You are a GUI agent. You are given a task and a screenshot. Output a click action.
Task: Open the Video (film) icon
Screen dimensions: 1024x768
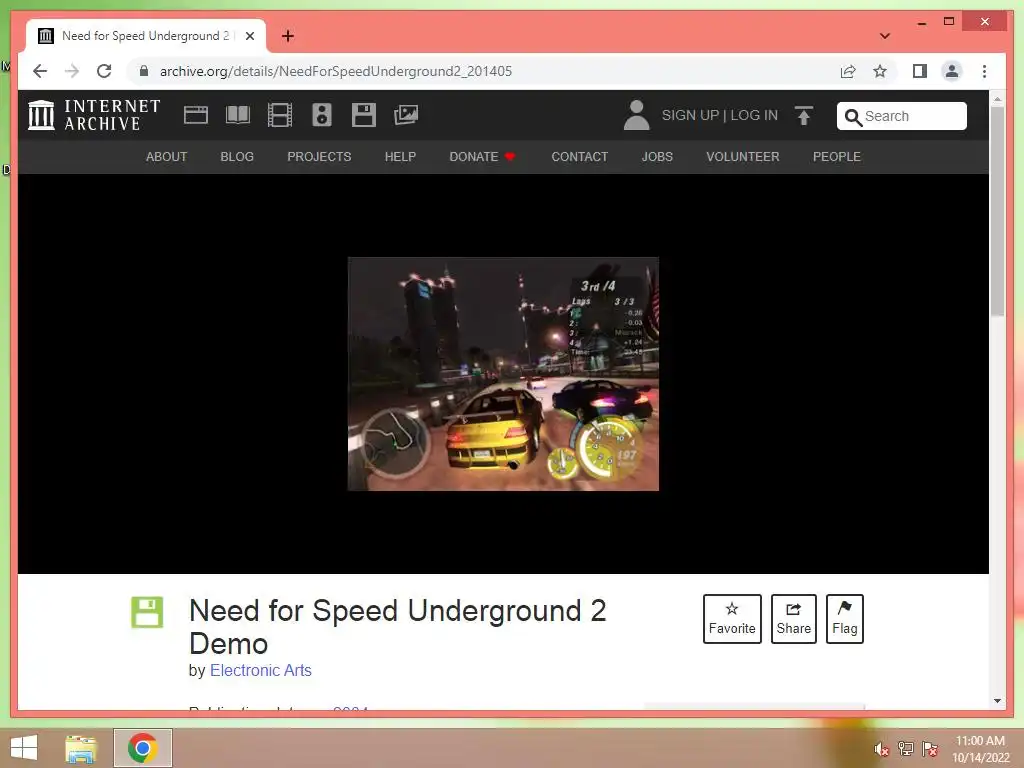[280, 115]
